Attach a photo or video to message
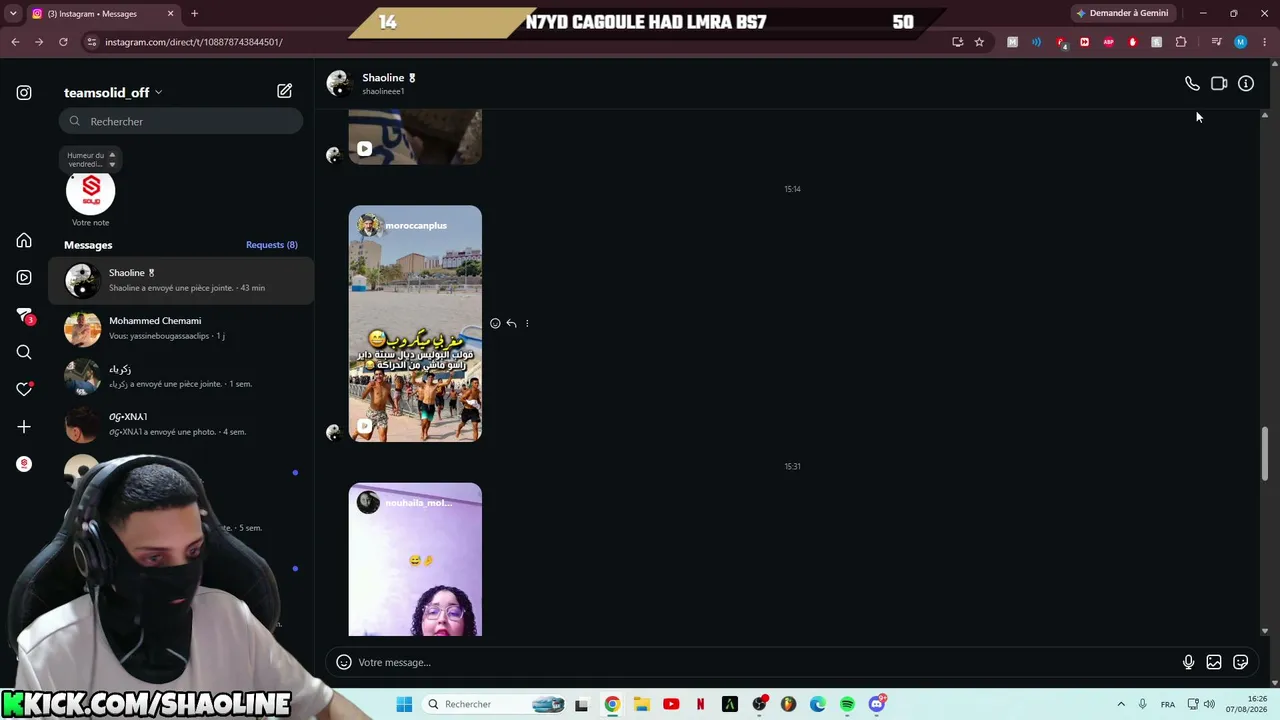Screen dimensions: 1280x720 click(x=1214, y=662)
